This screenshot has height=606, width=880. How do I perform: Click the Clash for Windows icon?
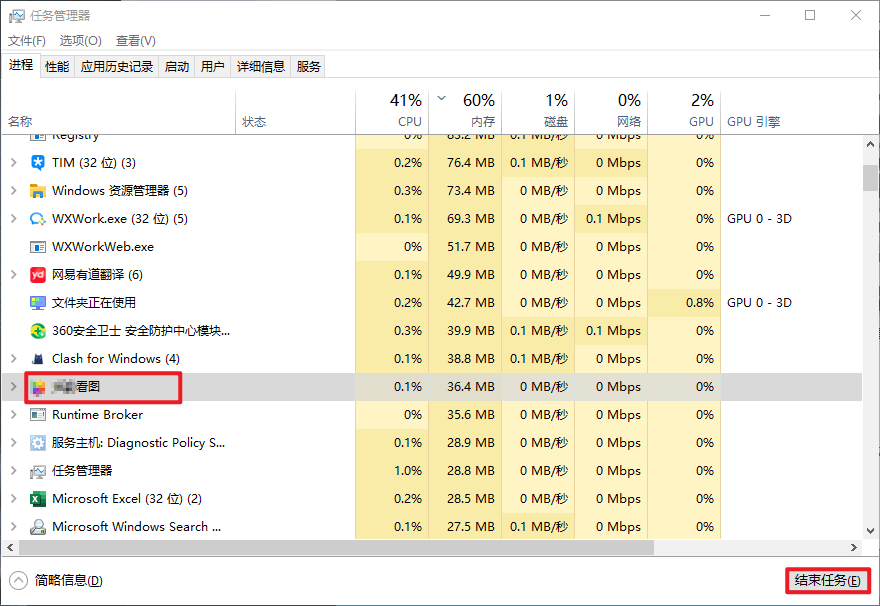point(38,358)
